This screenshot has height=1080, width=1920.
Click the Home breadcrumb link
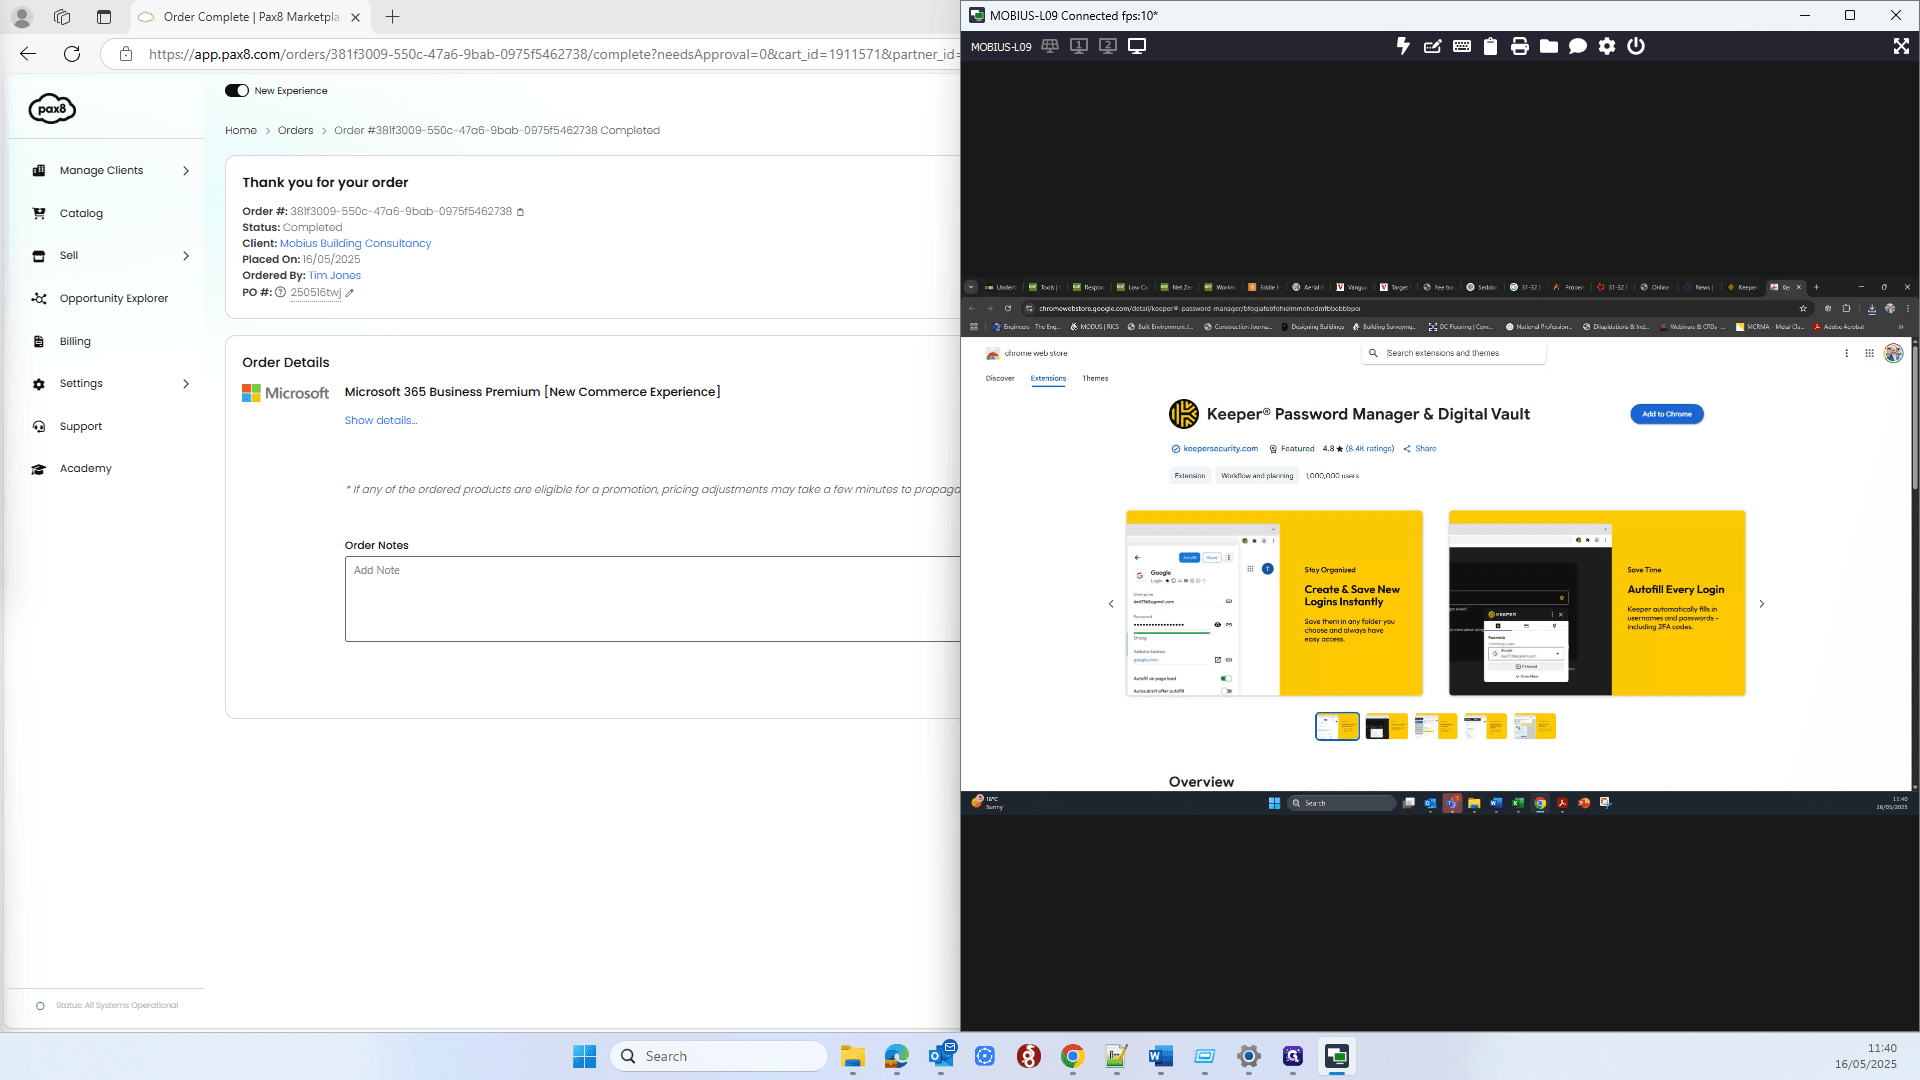pyautogui.click(x=241, y=131)
